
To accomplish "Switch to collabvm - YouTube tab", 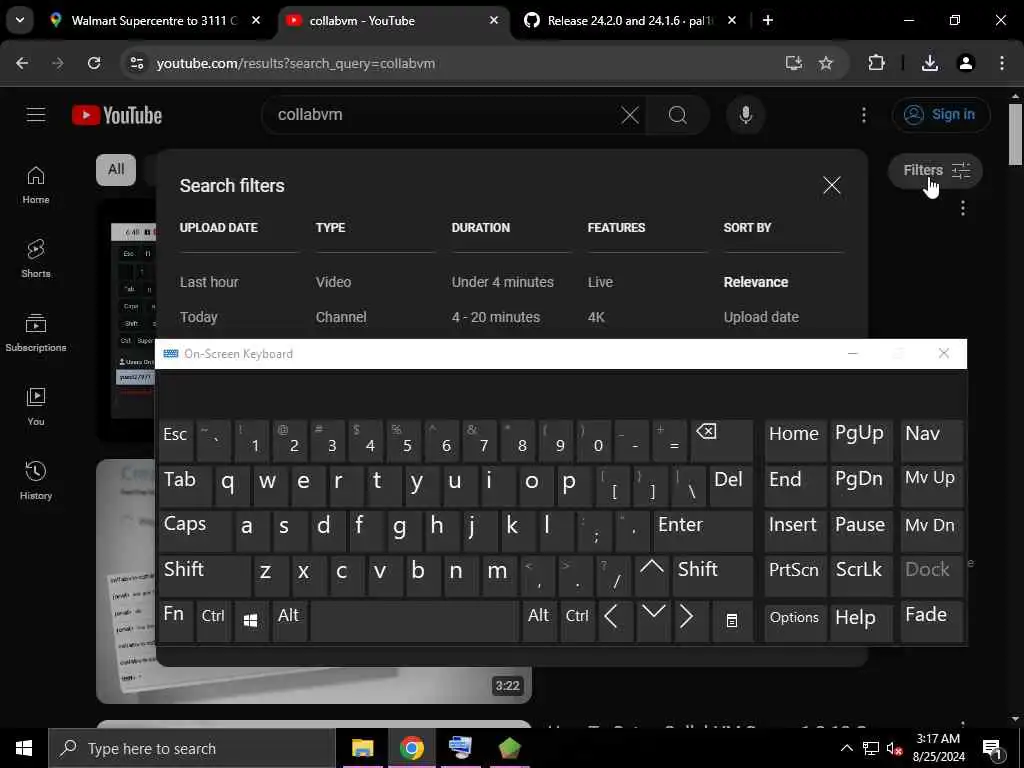I will click(x=394, y=20).
